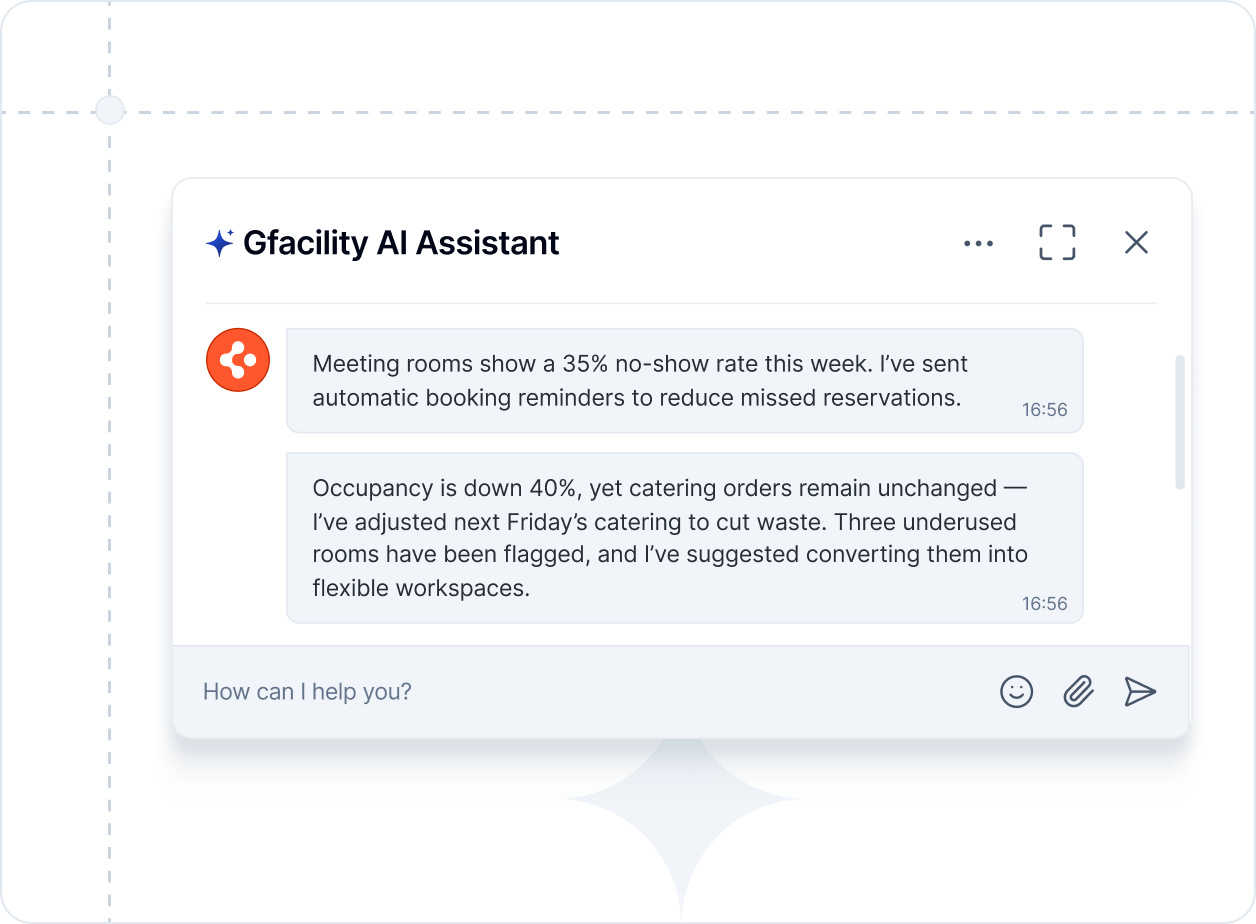Click the blue sparkle AI icon

click(x=219, y=243)
